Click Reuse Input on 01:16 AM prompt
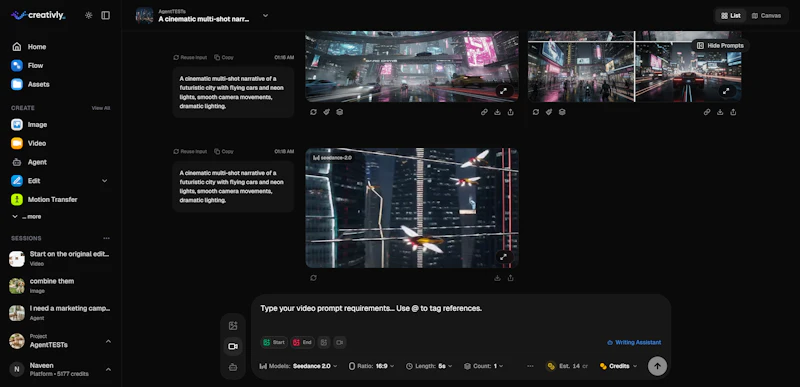 190,58
